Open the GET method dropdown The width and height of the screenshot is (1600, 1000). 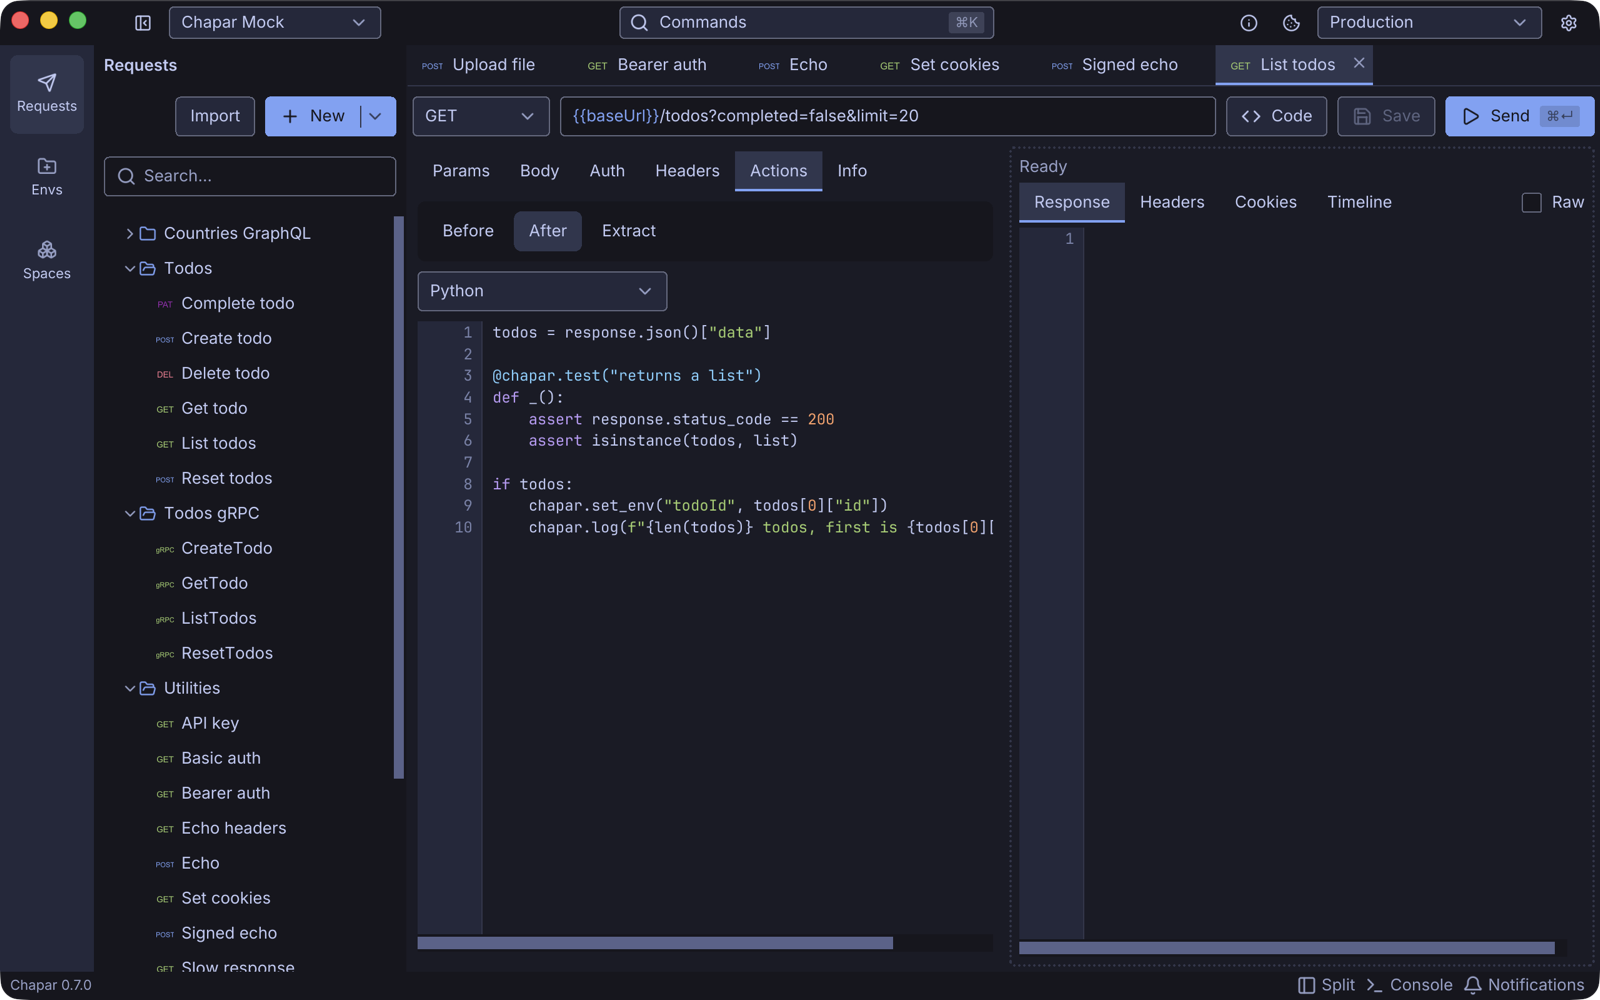[481, 116]
